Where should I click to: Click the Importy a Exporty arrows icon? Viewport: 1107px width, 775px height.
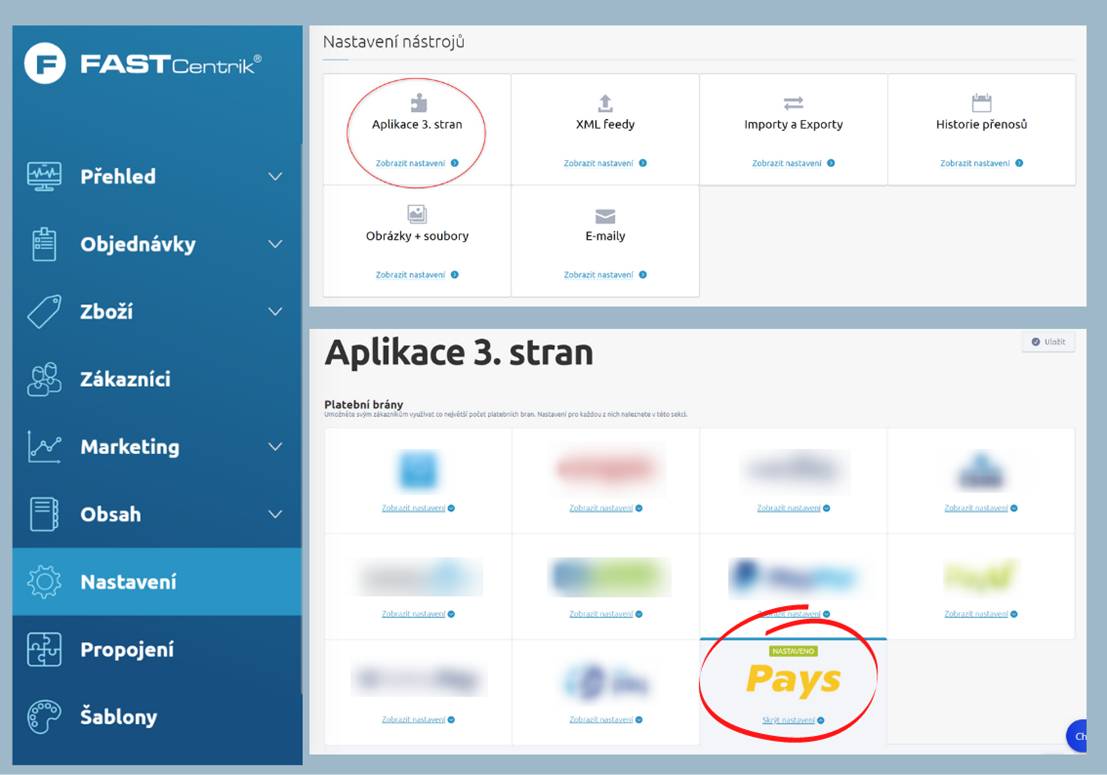click(x=794, y=103)
